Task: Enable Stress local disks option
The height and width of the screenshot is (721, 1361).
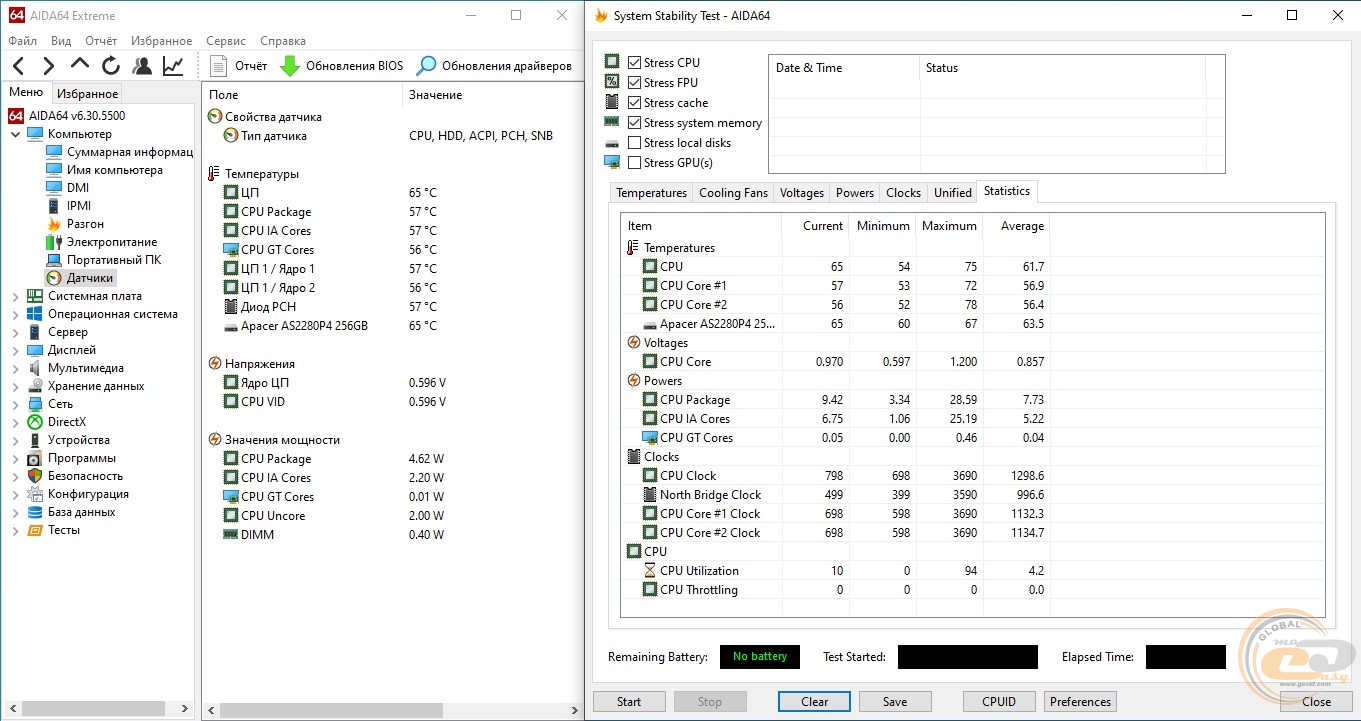Action: tap(634, 143)
